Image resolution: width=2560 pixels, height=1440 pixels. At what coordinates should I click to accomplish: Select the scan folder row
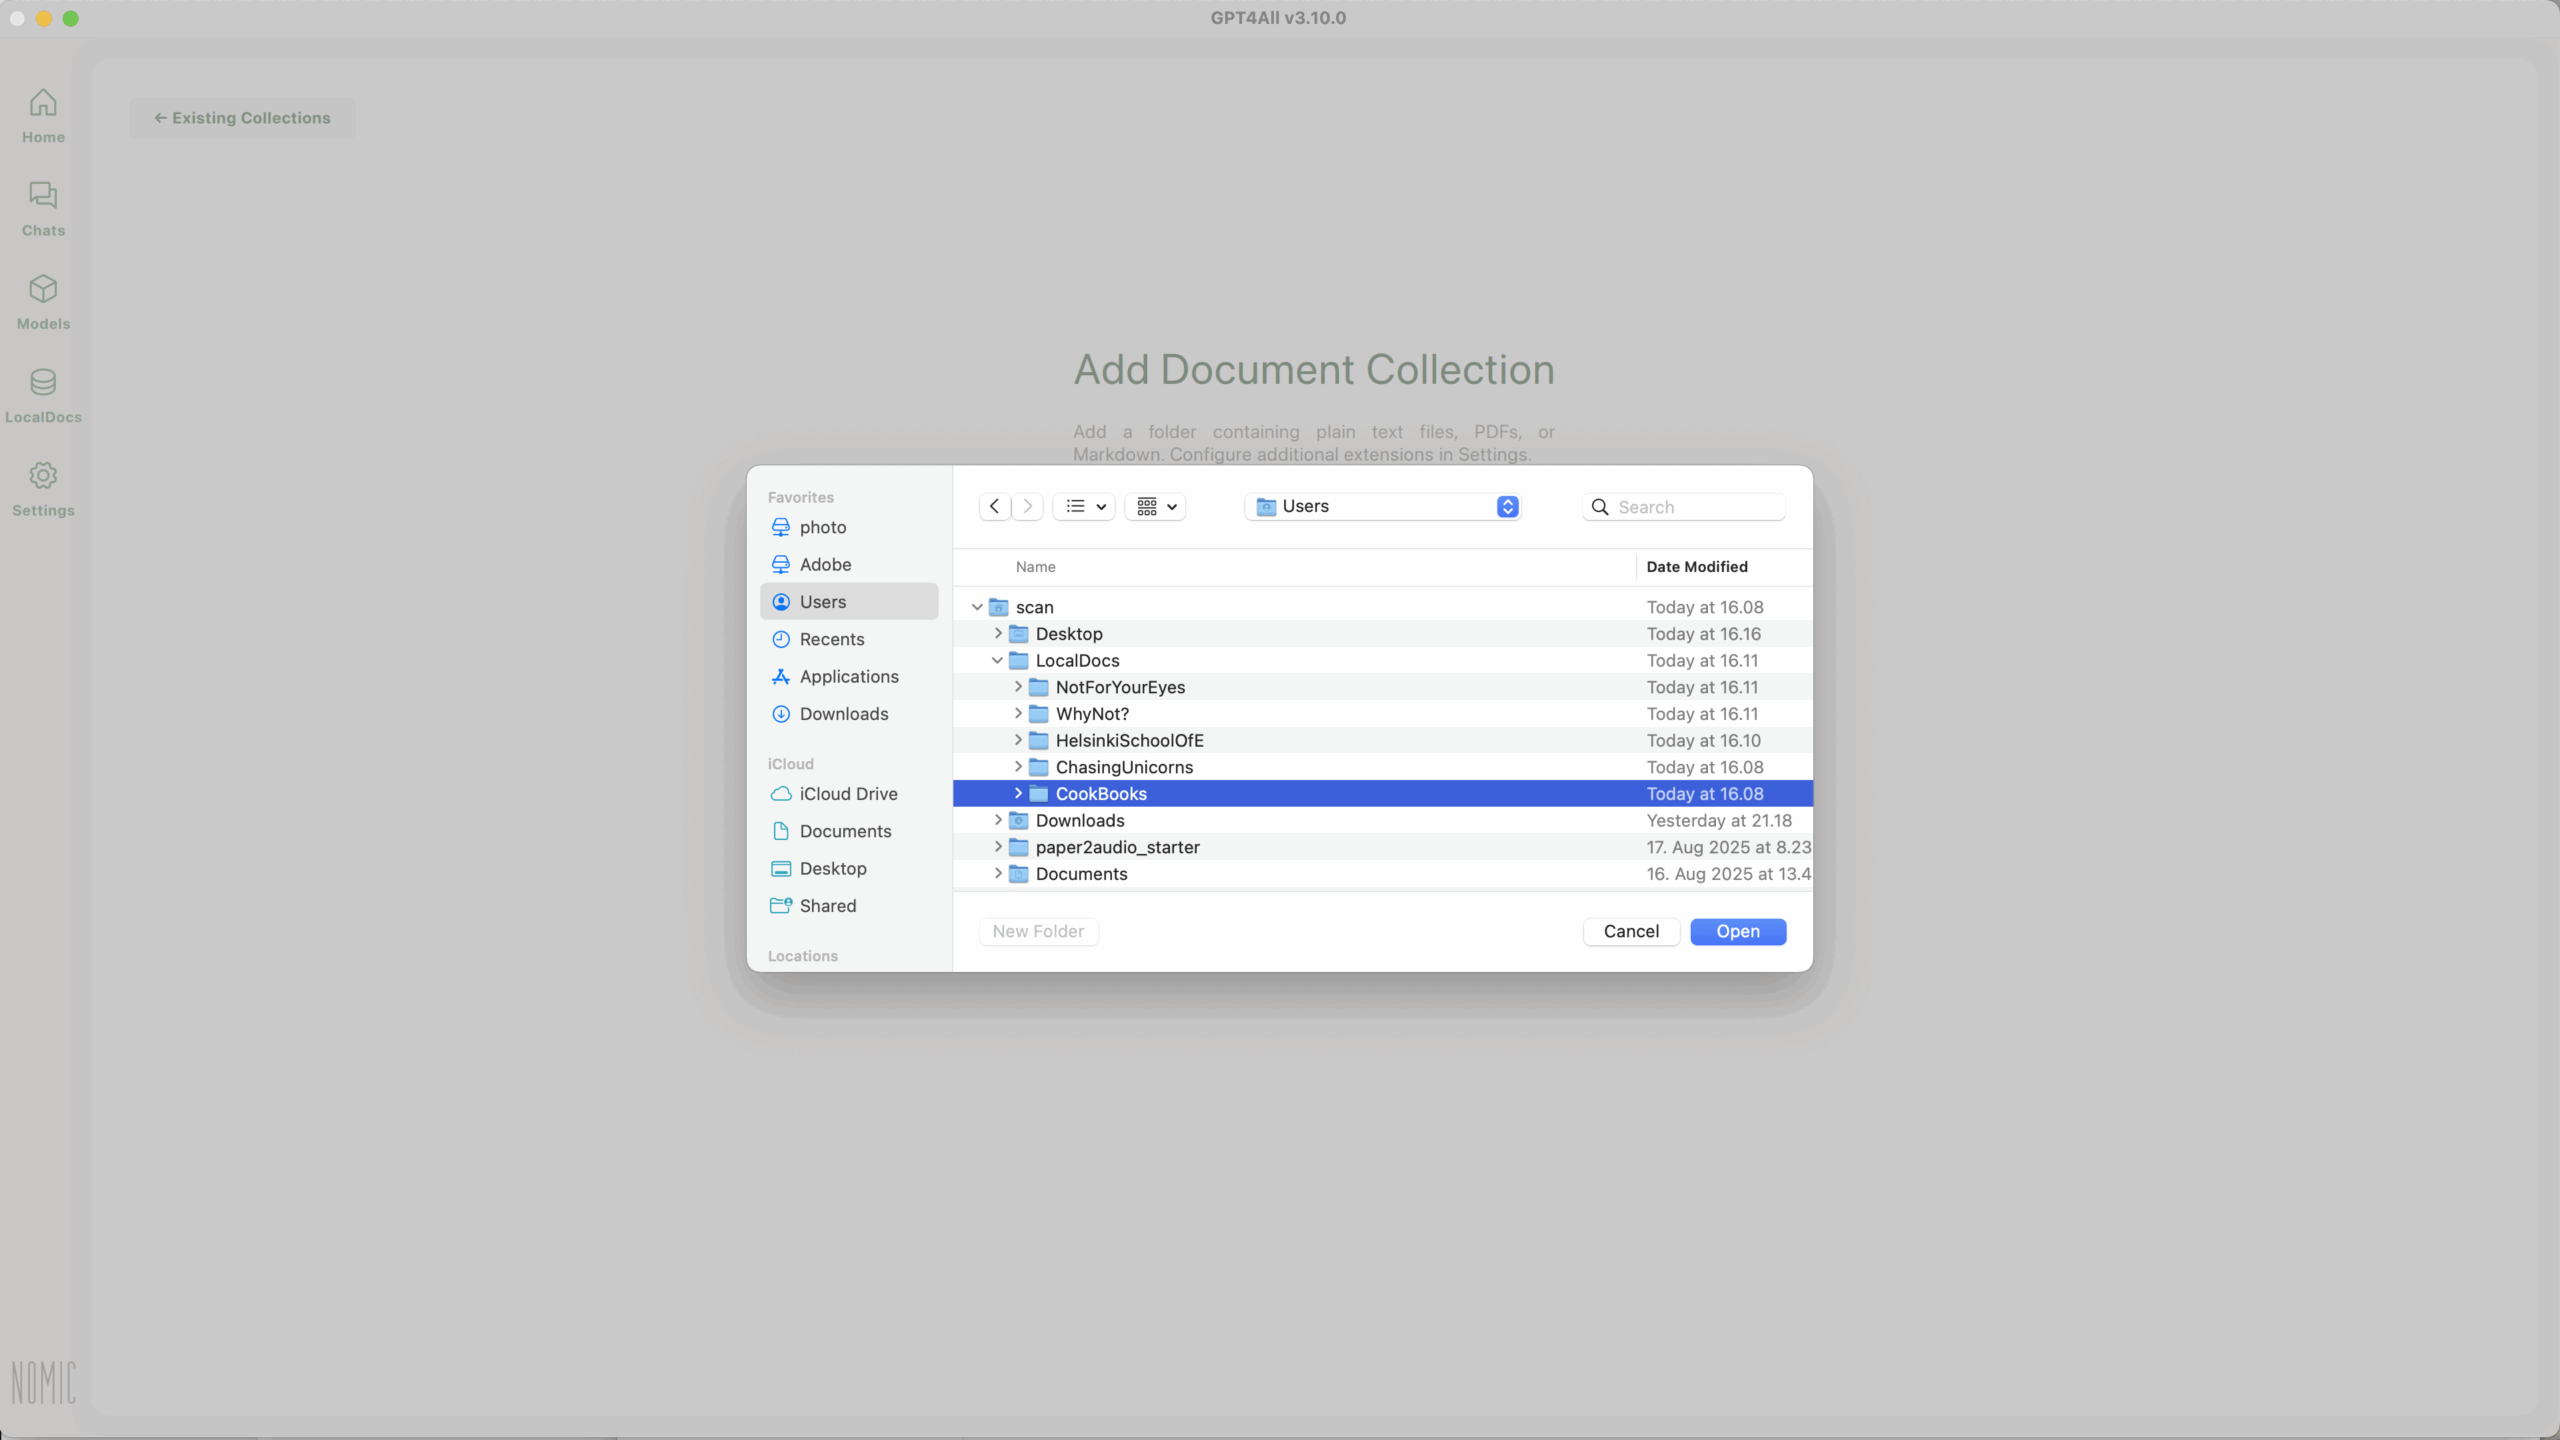(1383, 607)
